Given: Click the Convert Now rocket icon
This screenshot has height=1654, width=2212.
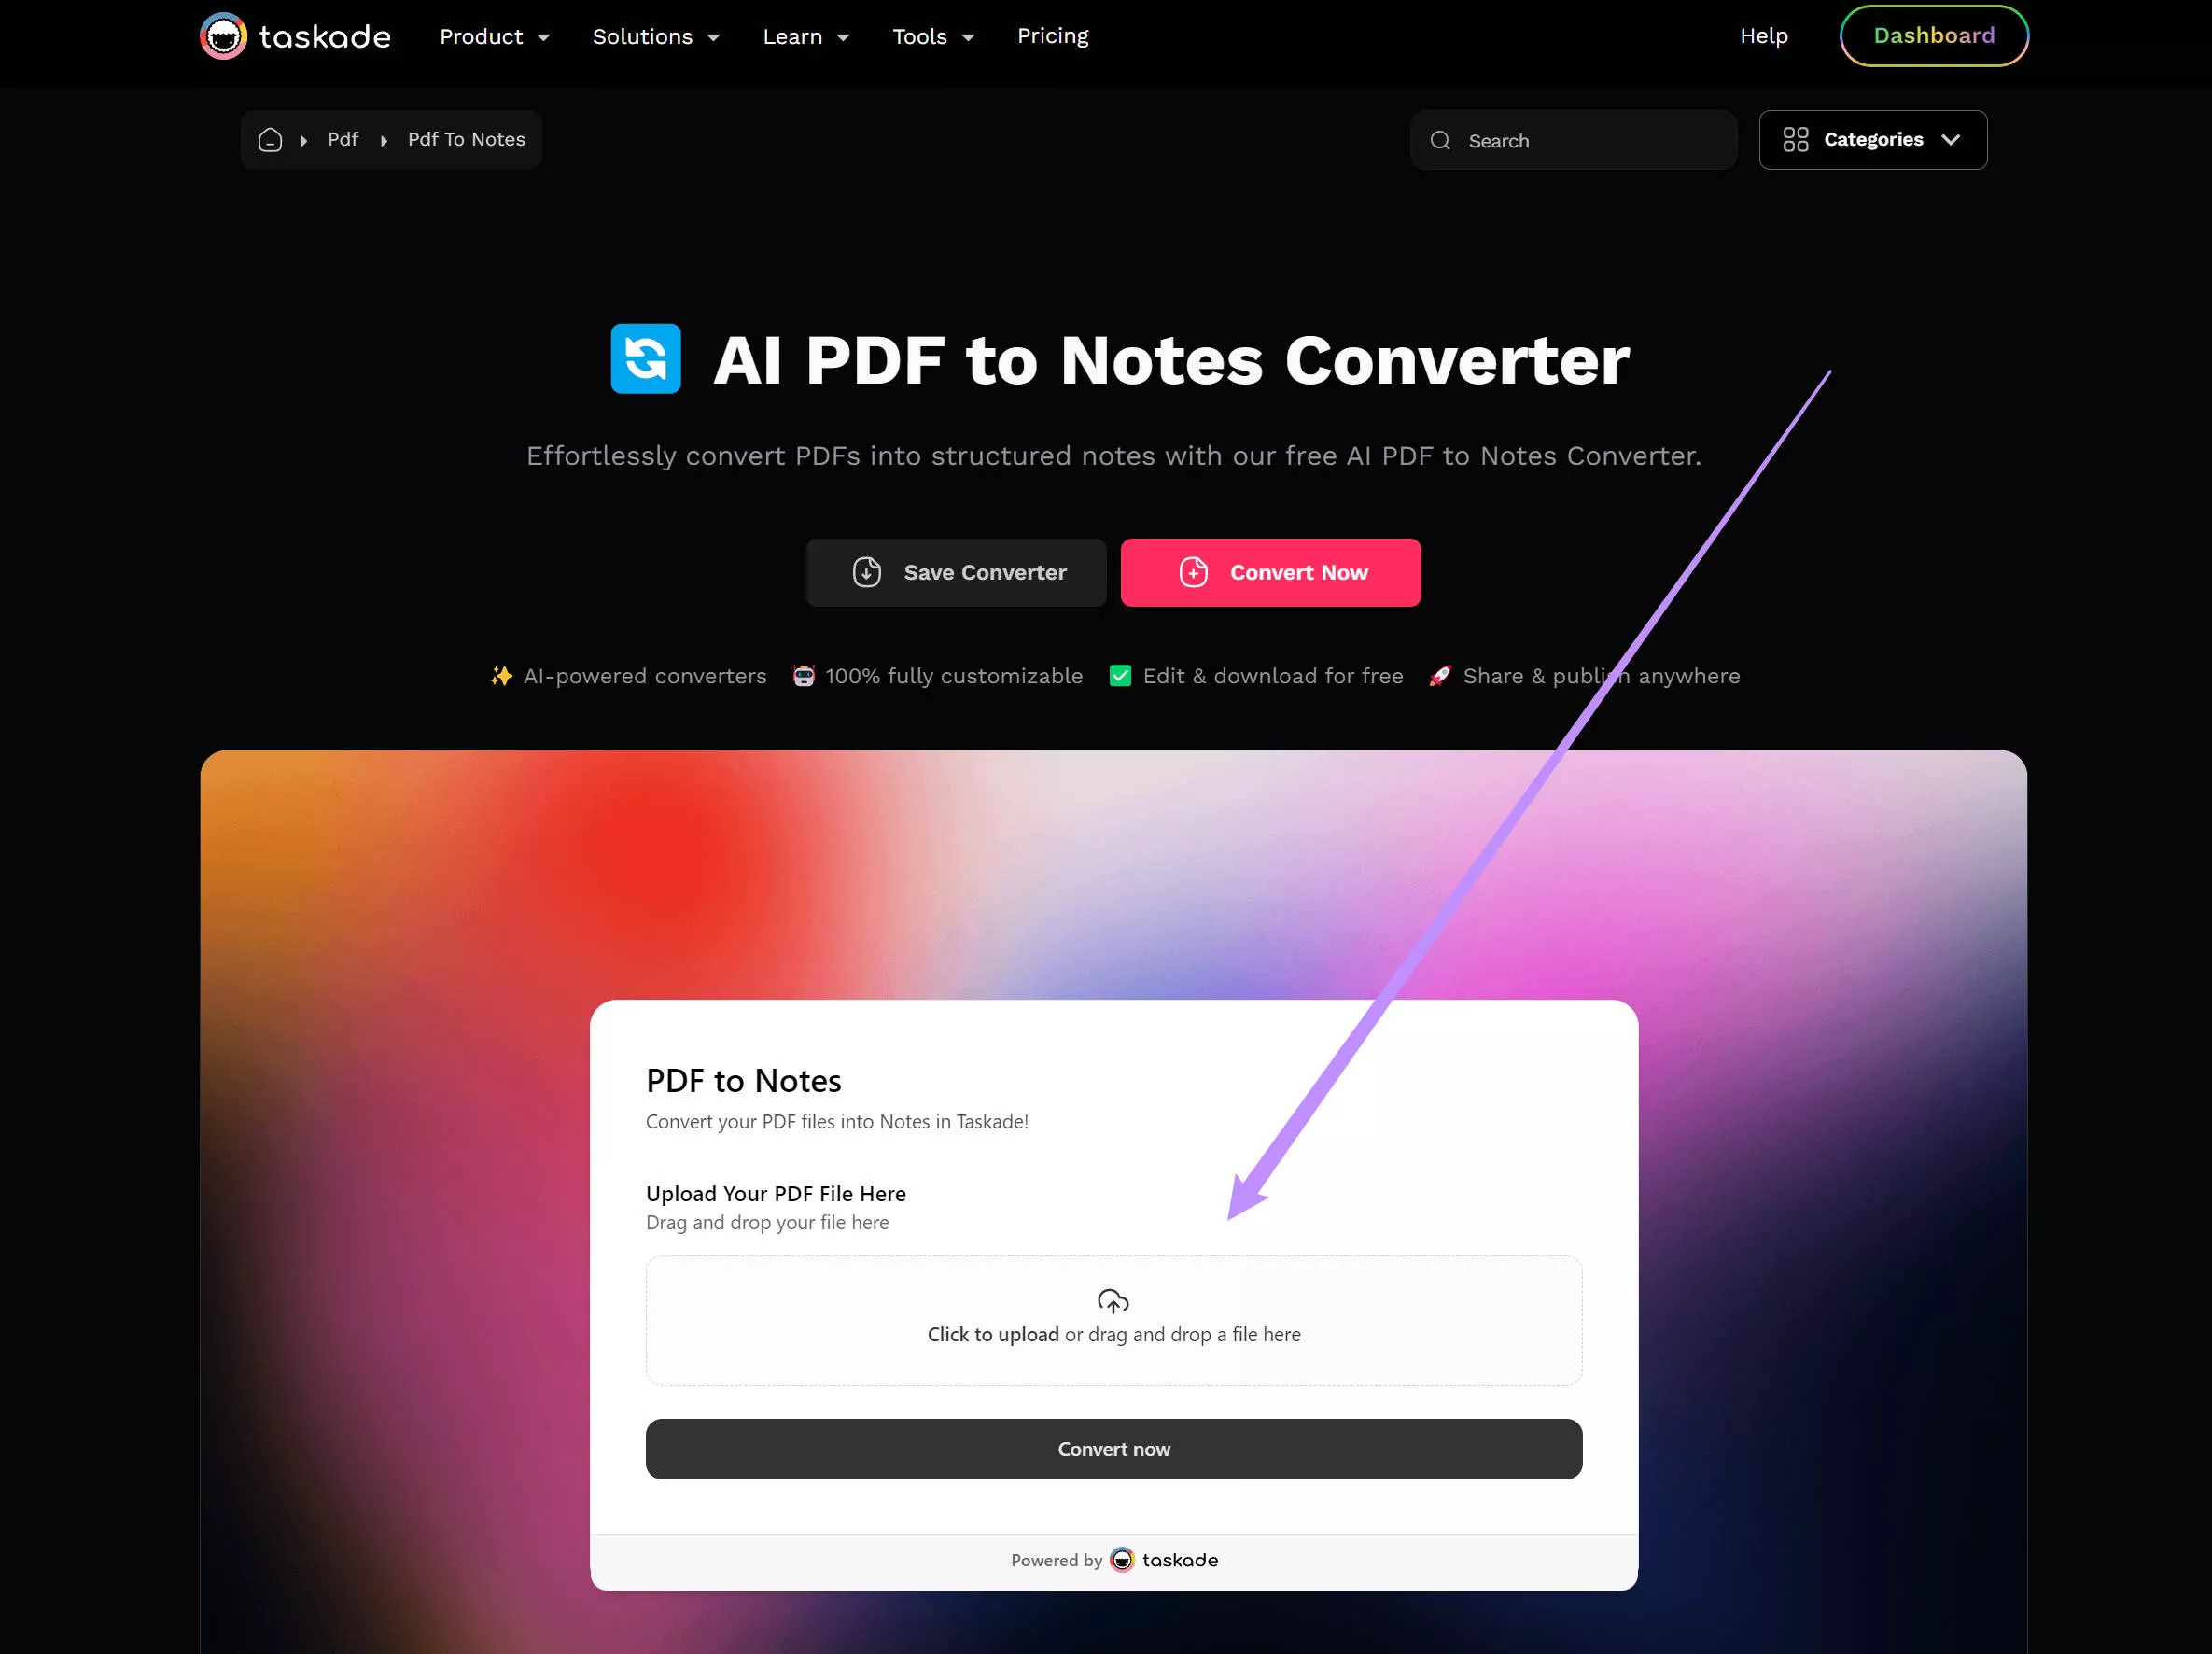Looking at the screenshot, I should point(1192,571).
